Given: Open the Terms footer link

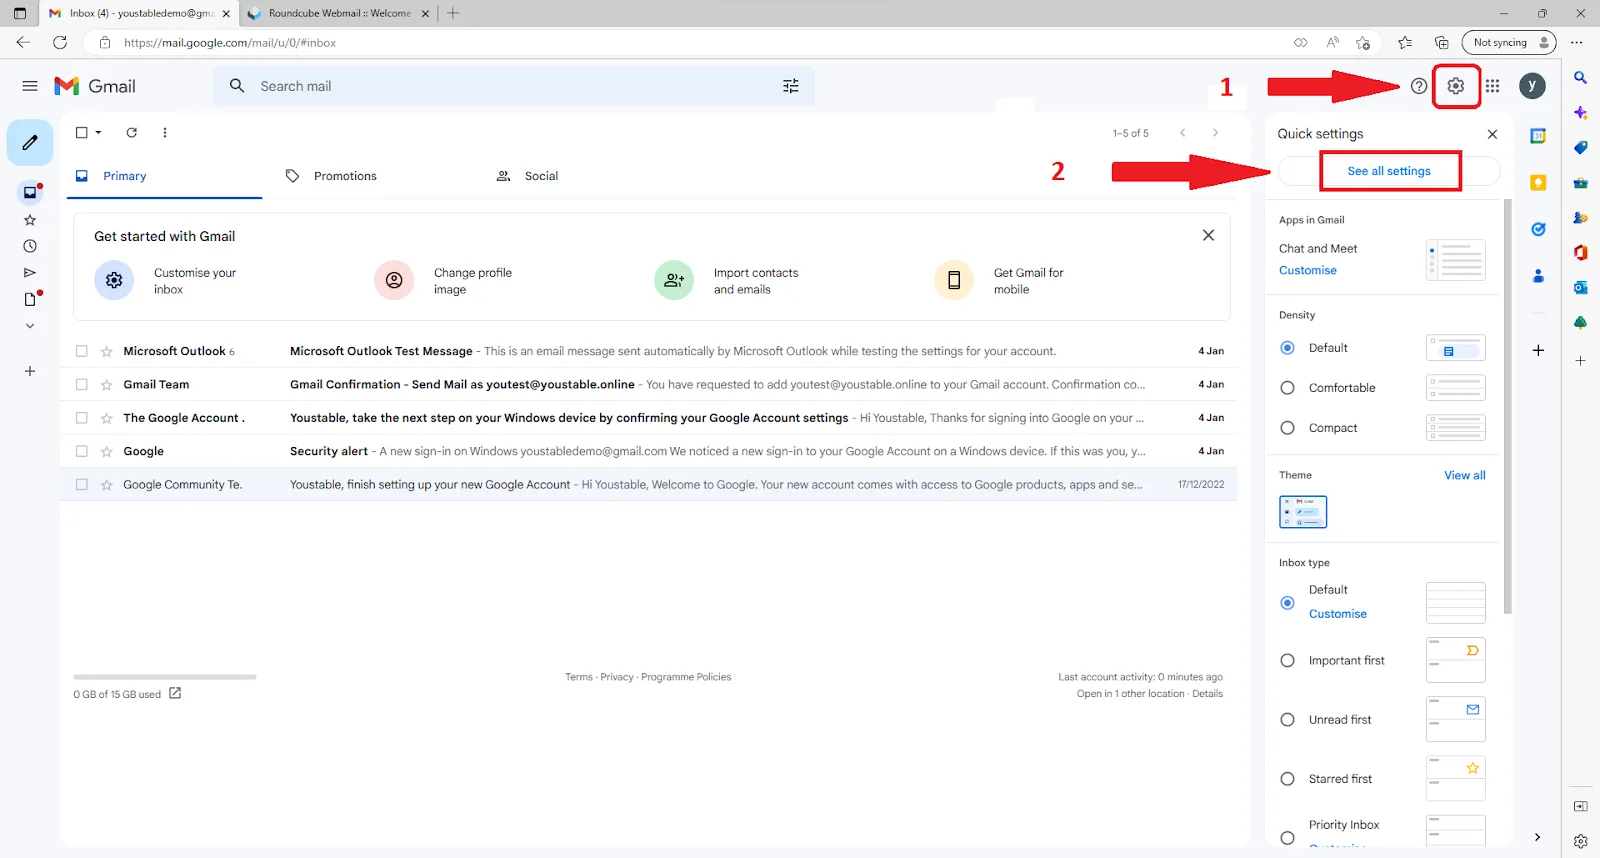Looking at the screenshot, I should [x=579, y=677].
